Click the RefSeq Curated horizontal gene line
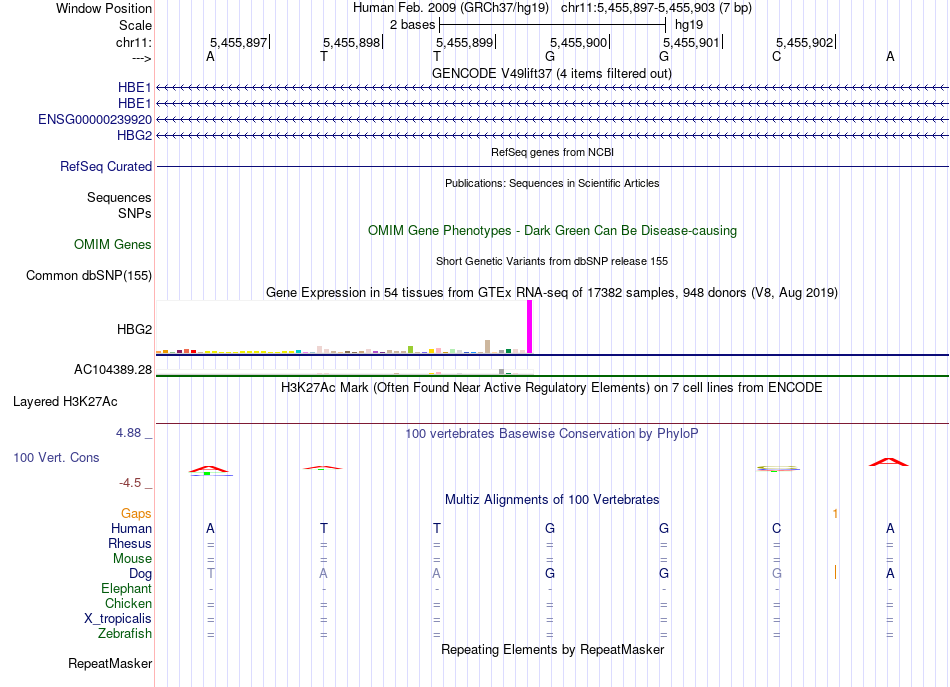The height and width of the screenshot is (687, 950). 552,167
